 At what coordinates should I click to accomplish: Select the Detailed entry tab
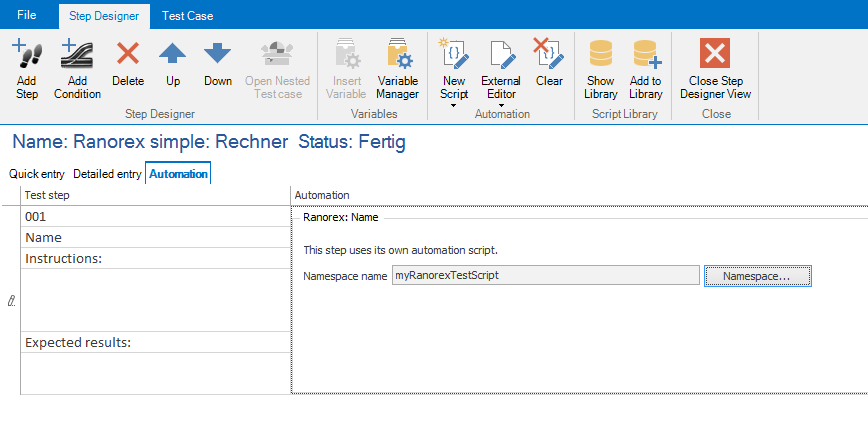(107, 174)
